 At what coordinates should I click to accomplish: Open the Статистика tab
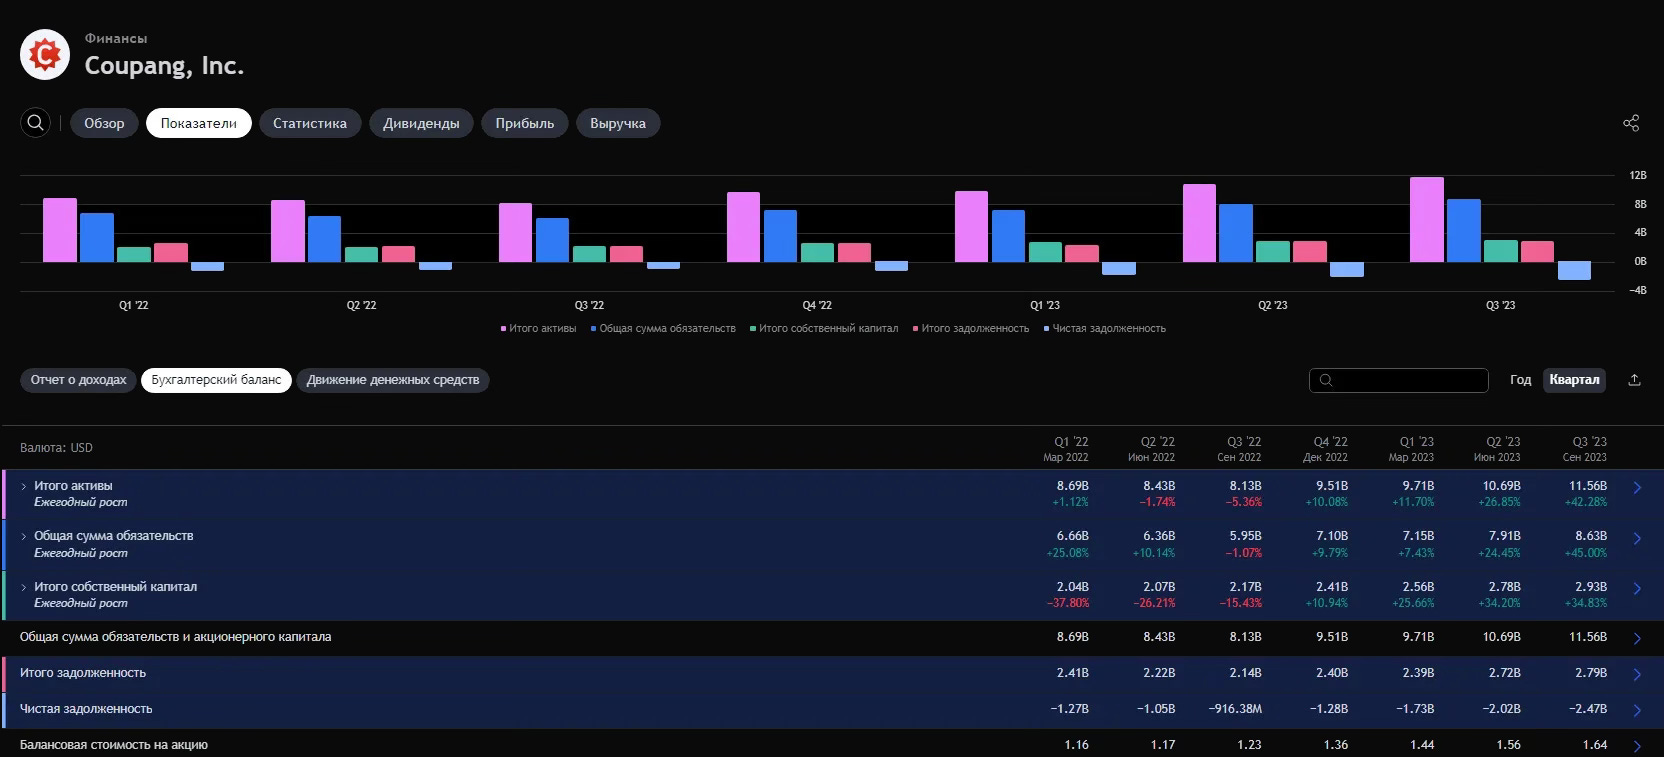tap(310, 123)
